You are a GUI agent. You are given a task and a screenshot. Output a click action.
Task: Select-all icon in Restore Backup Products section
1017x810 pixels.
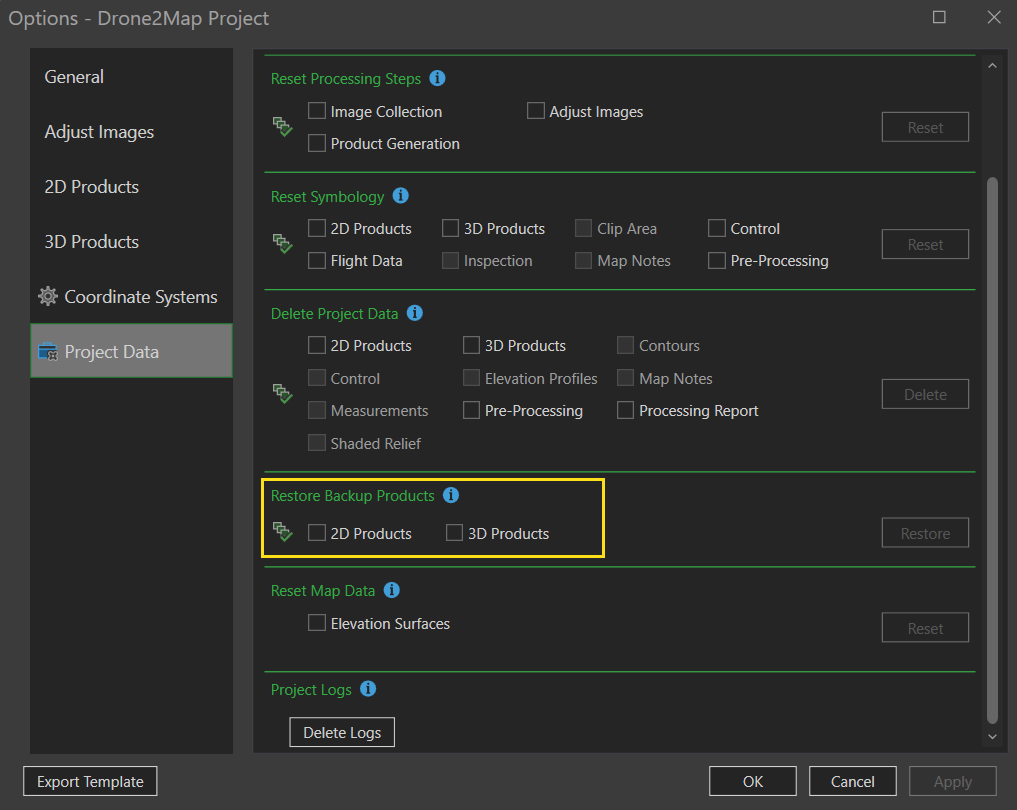(x=283, y=532)
